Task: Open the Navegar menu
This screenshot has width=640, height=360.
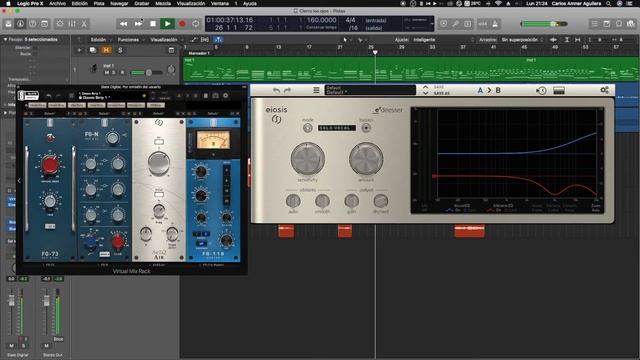Action: pos(119,3)
